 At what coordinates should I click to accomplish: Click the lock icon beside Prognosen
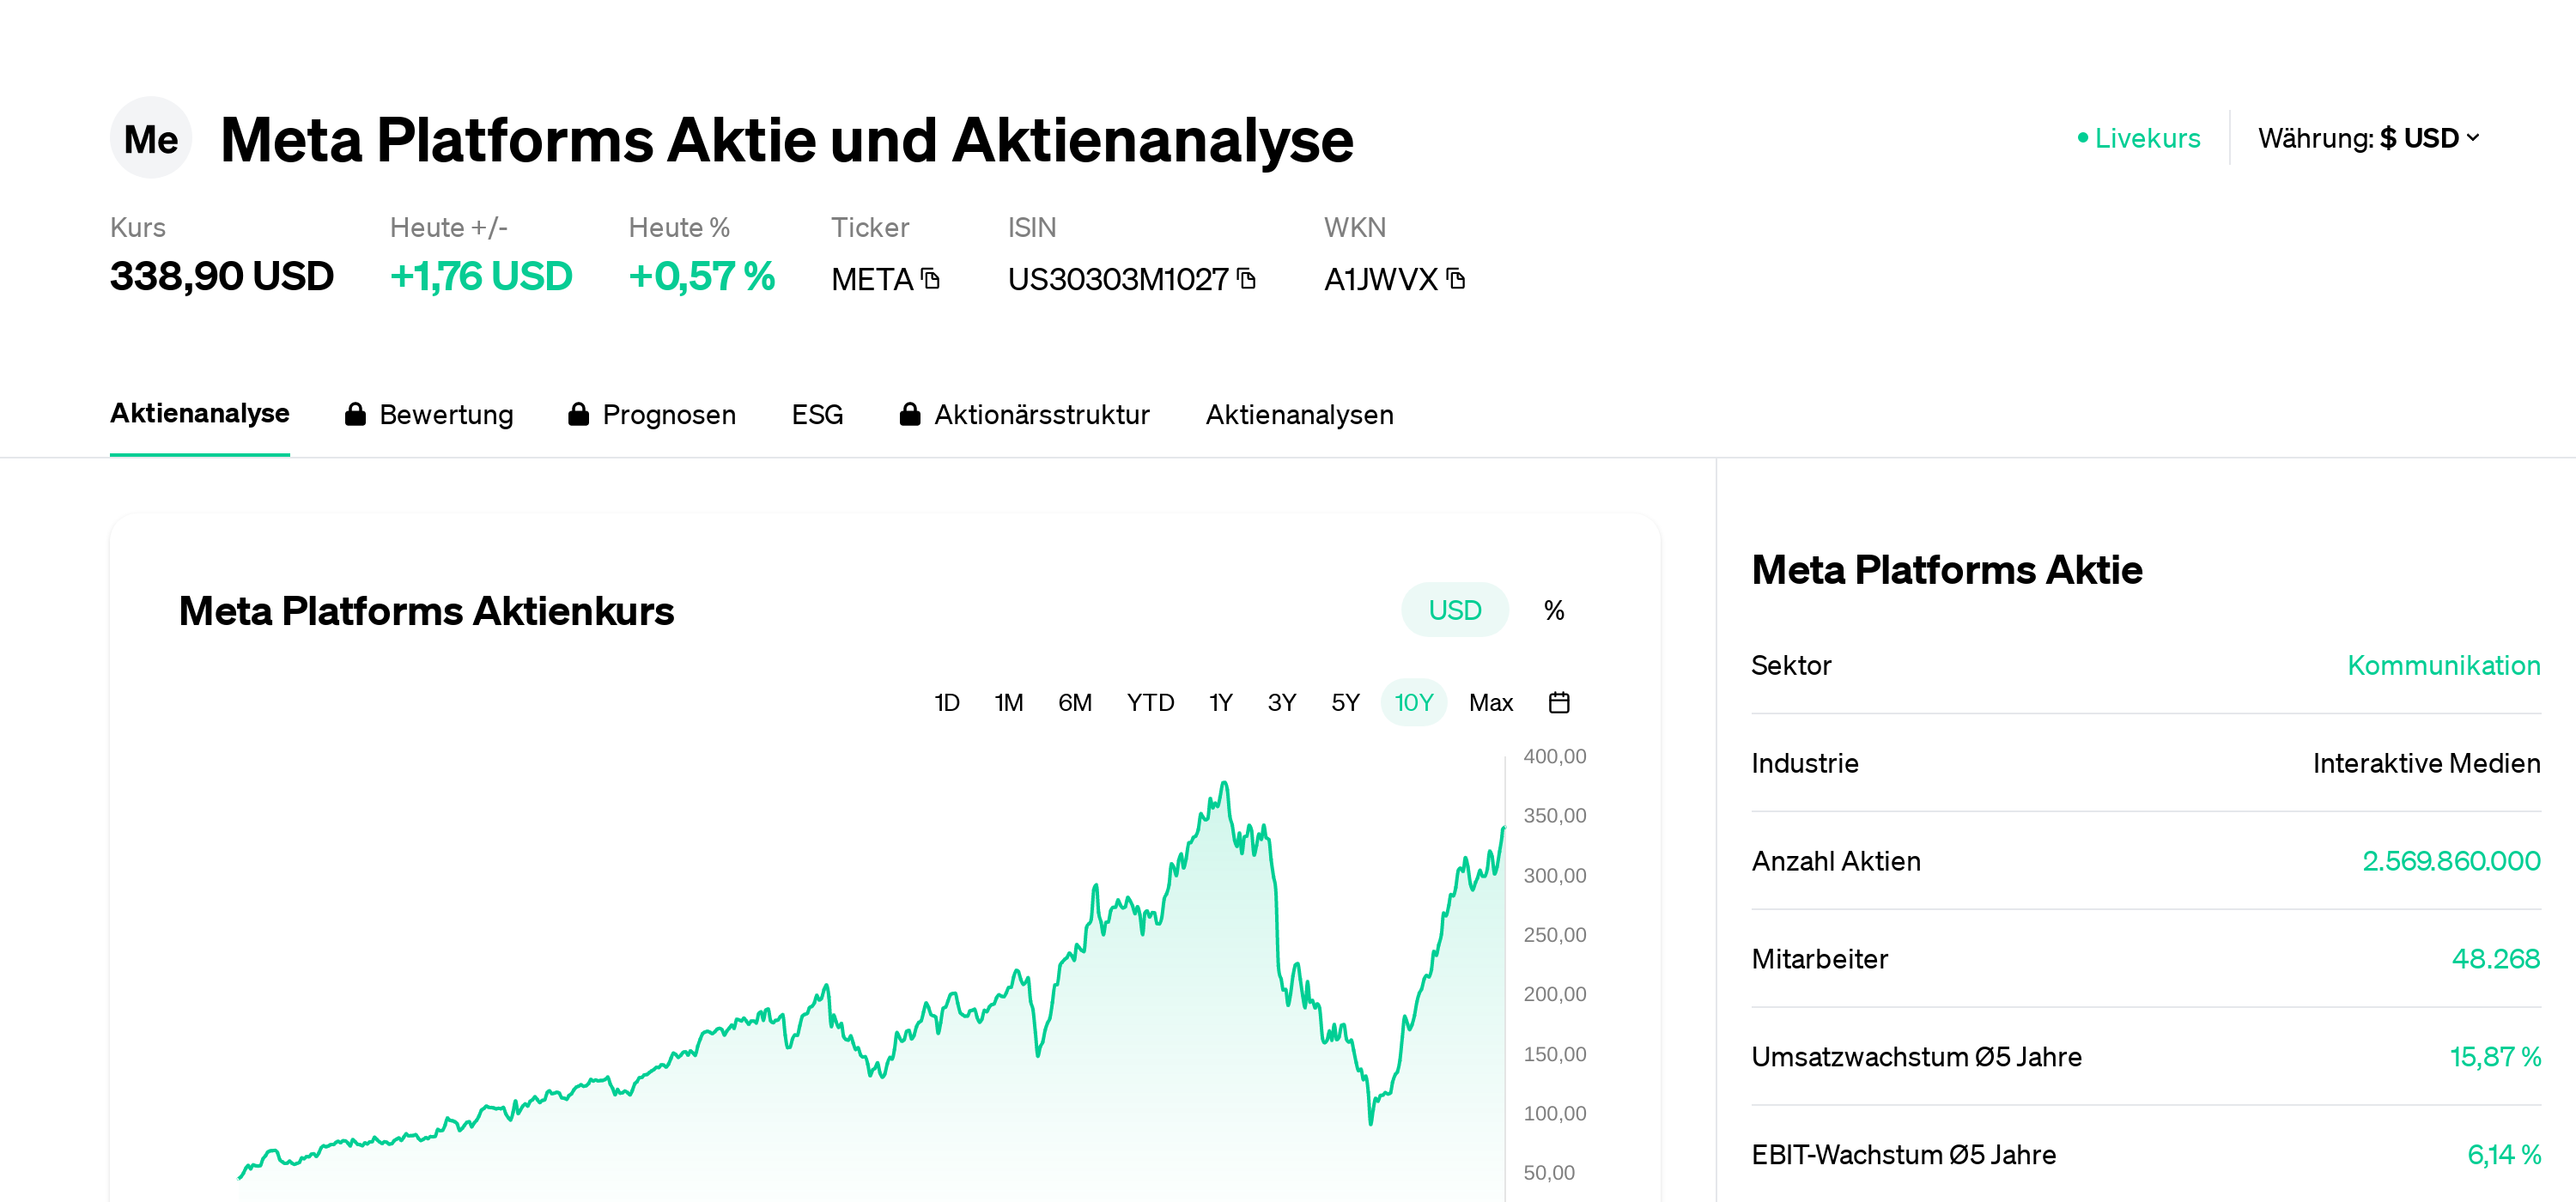click(x=578, y=415)
